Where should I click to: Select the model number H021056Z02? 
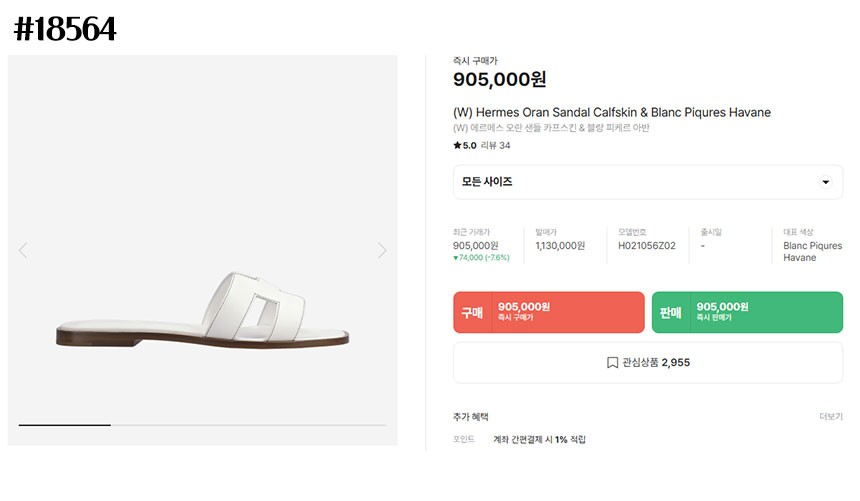646,246
